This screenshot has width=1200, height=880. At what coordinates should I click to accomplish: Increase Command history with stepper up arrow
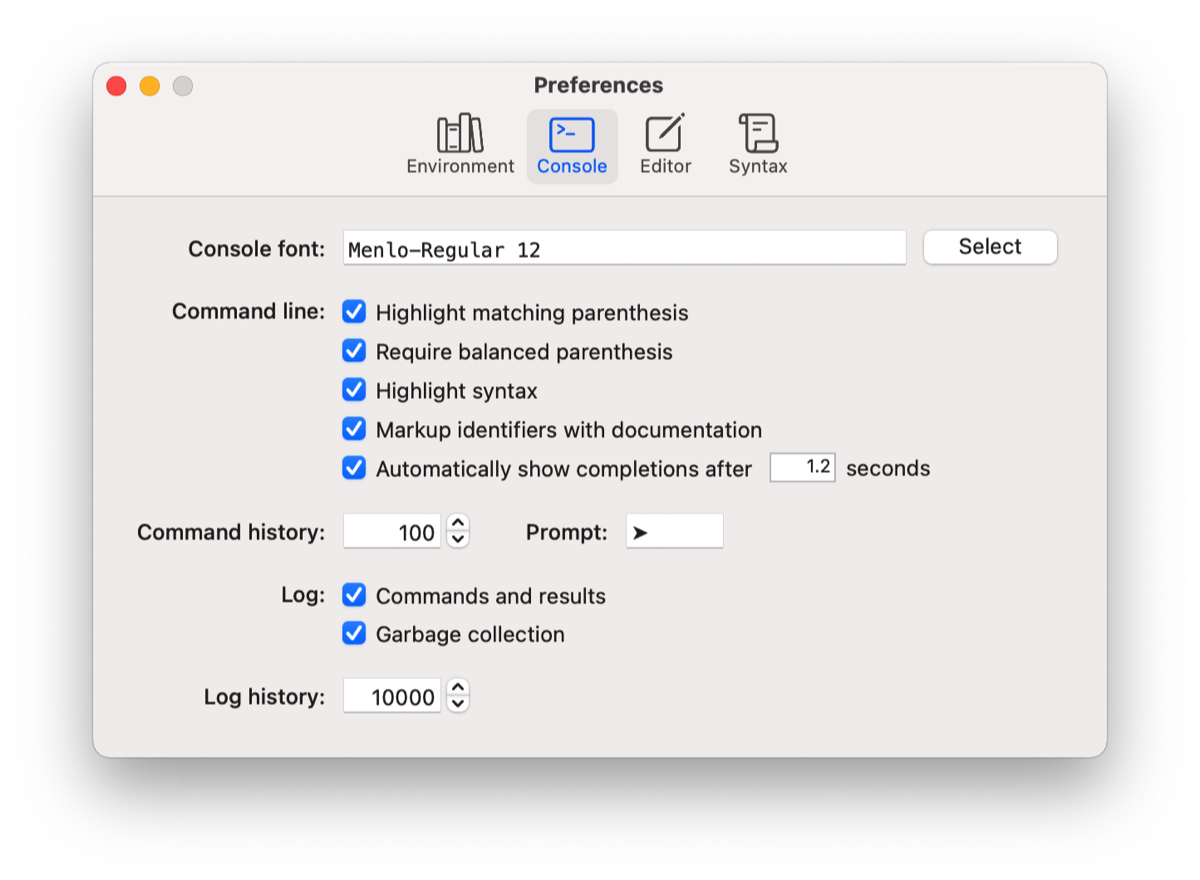[x=458, y=523]
